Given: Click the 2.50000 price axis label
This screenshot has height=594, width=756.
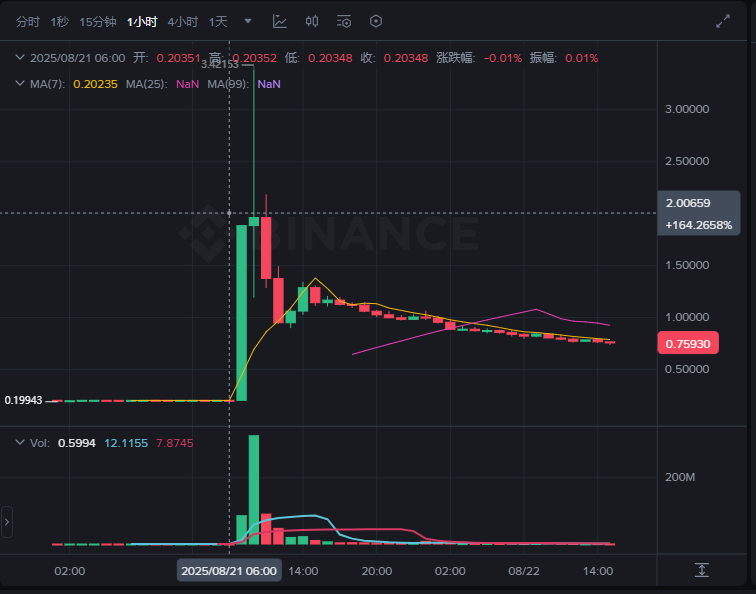Looking at the screenshot, I should point(687,161).
